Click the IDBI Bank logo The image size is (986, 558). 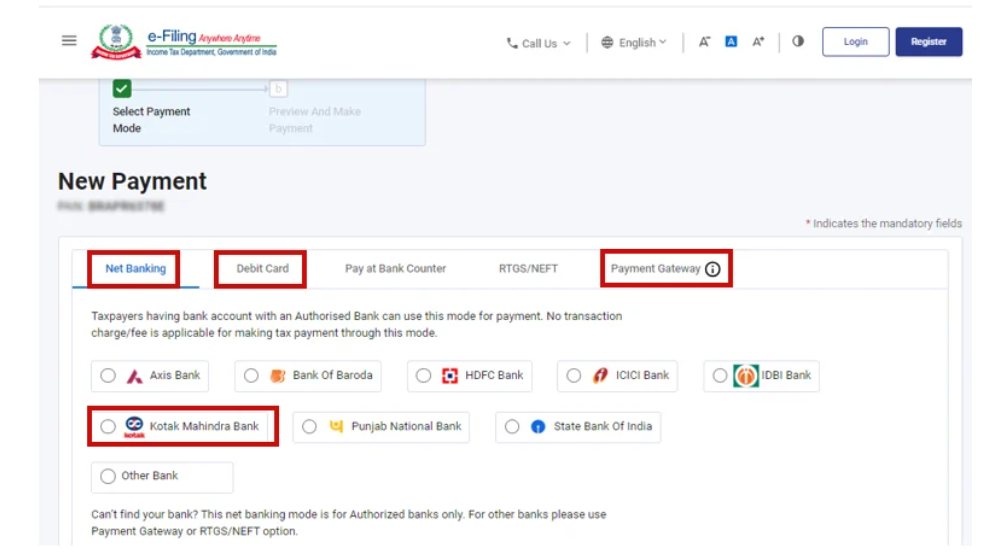coord(746,376)
